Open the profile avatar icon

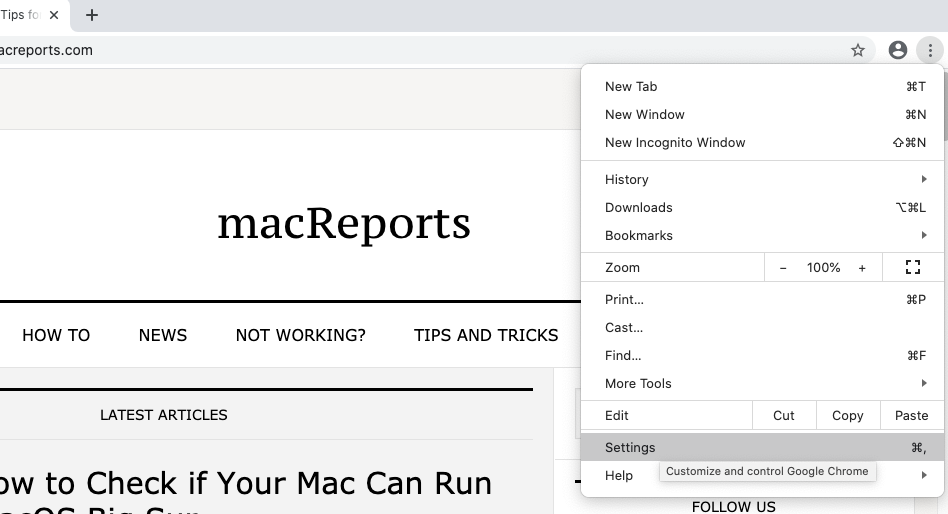click(898, 50)
